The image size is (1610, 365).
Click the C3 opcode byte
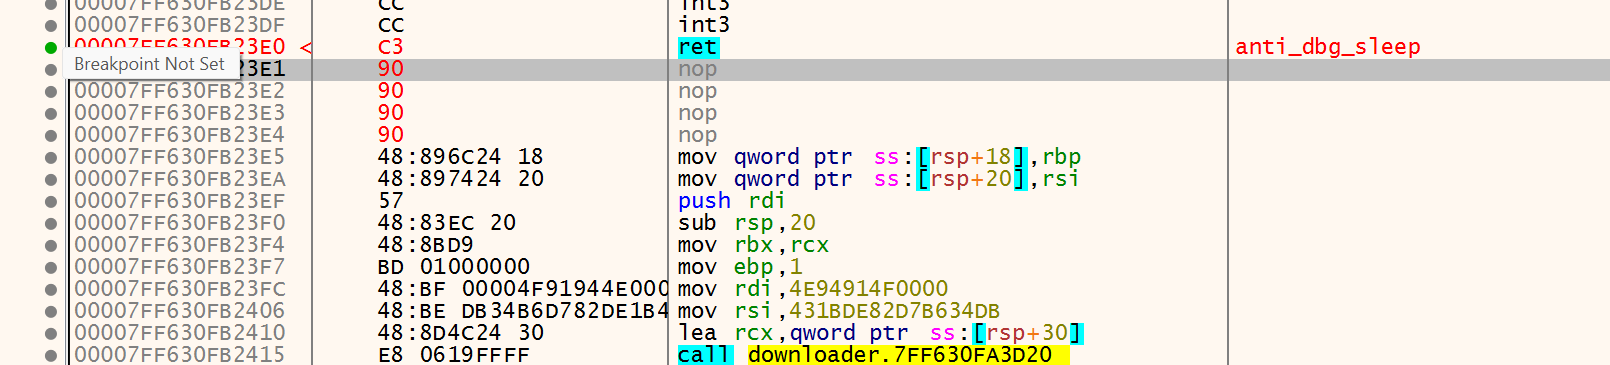(391, 47)
